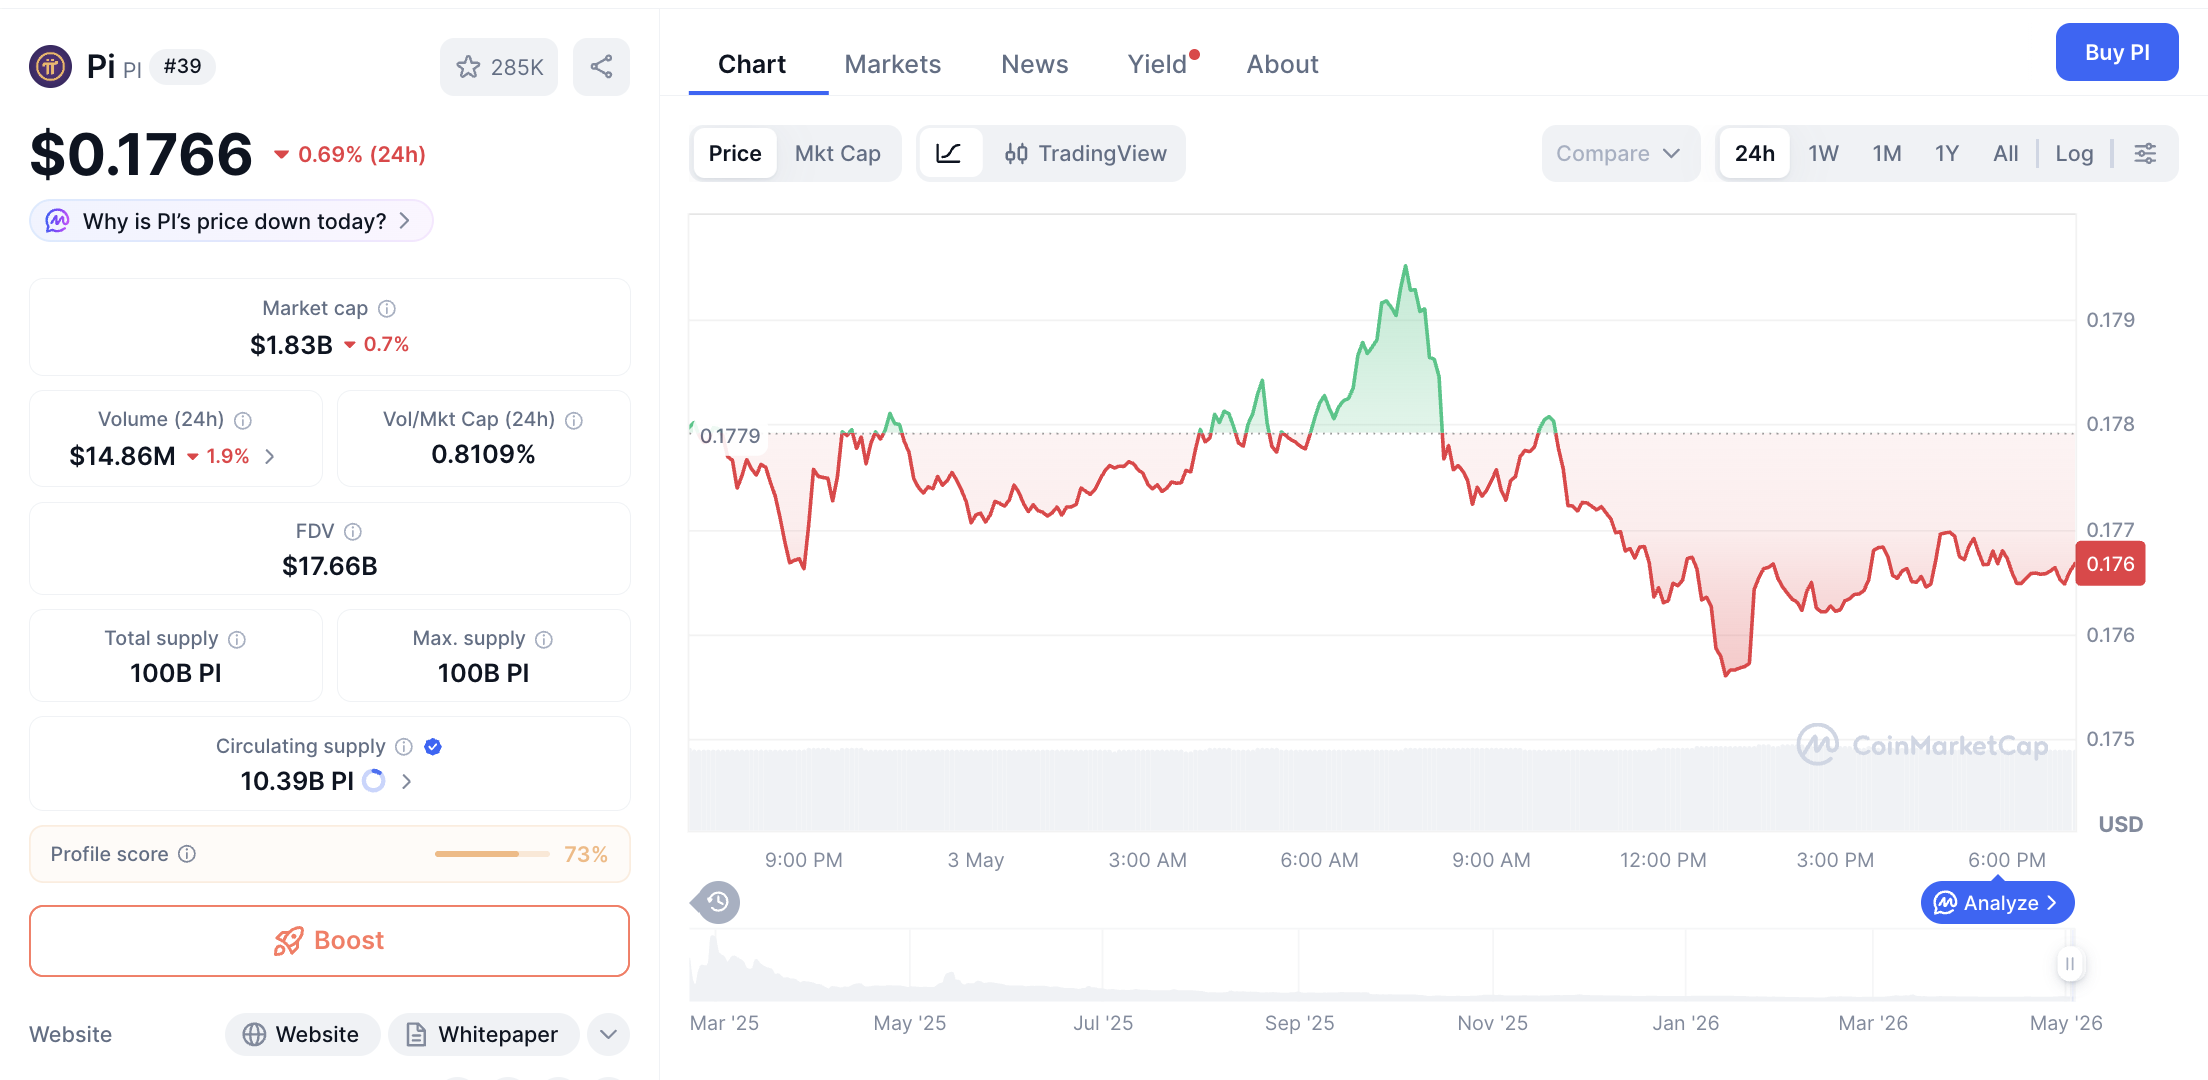Select the All time range
The height and width of the screenshot is (1080, 2208).
tap(2006, 153)
